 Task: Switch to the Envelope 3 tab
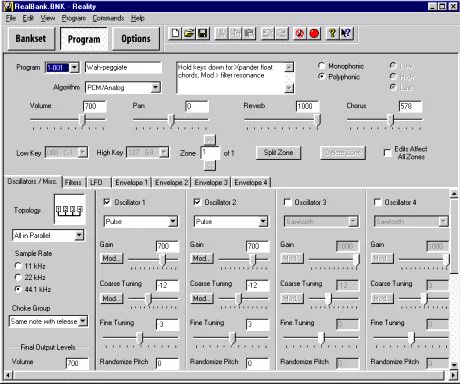coord(211,182)
